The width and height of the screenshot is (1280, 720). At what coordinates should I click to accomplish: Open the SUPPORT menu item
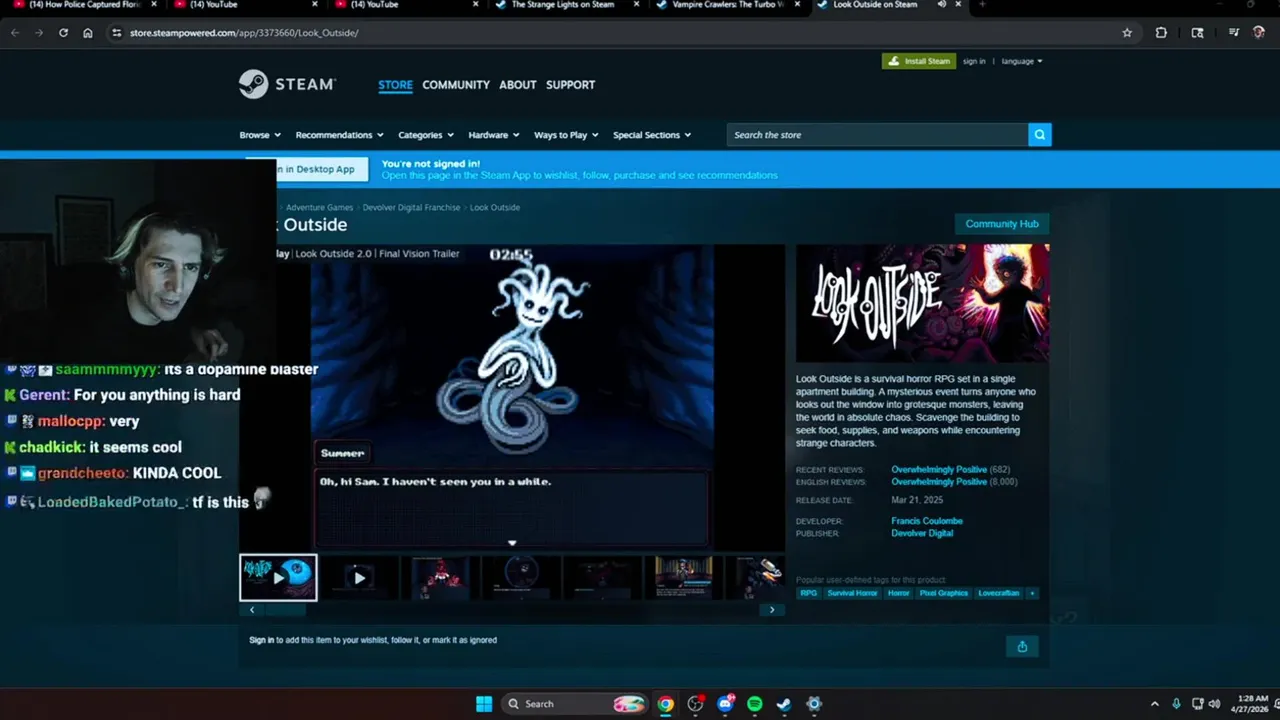coord(571,85)
